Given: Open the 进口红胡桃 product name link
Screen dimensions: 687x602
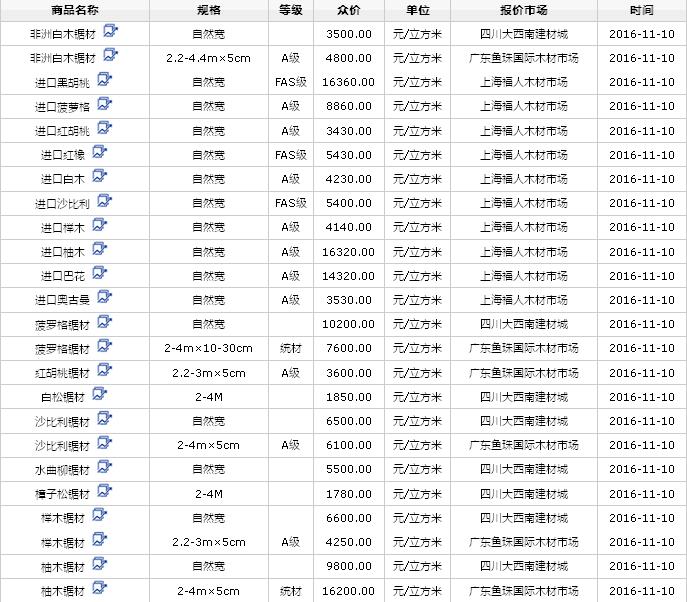Looking at the screenshot, I should click(x=62, y=131).
